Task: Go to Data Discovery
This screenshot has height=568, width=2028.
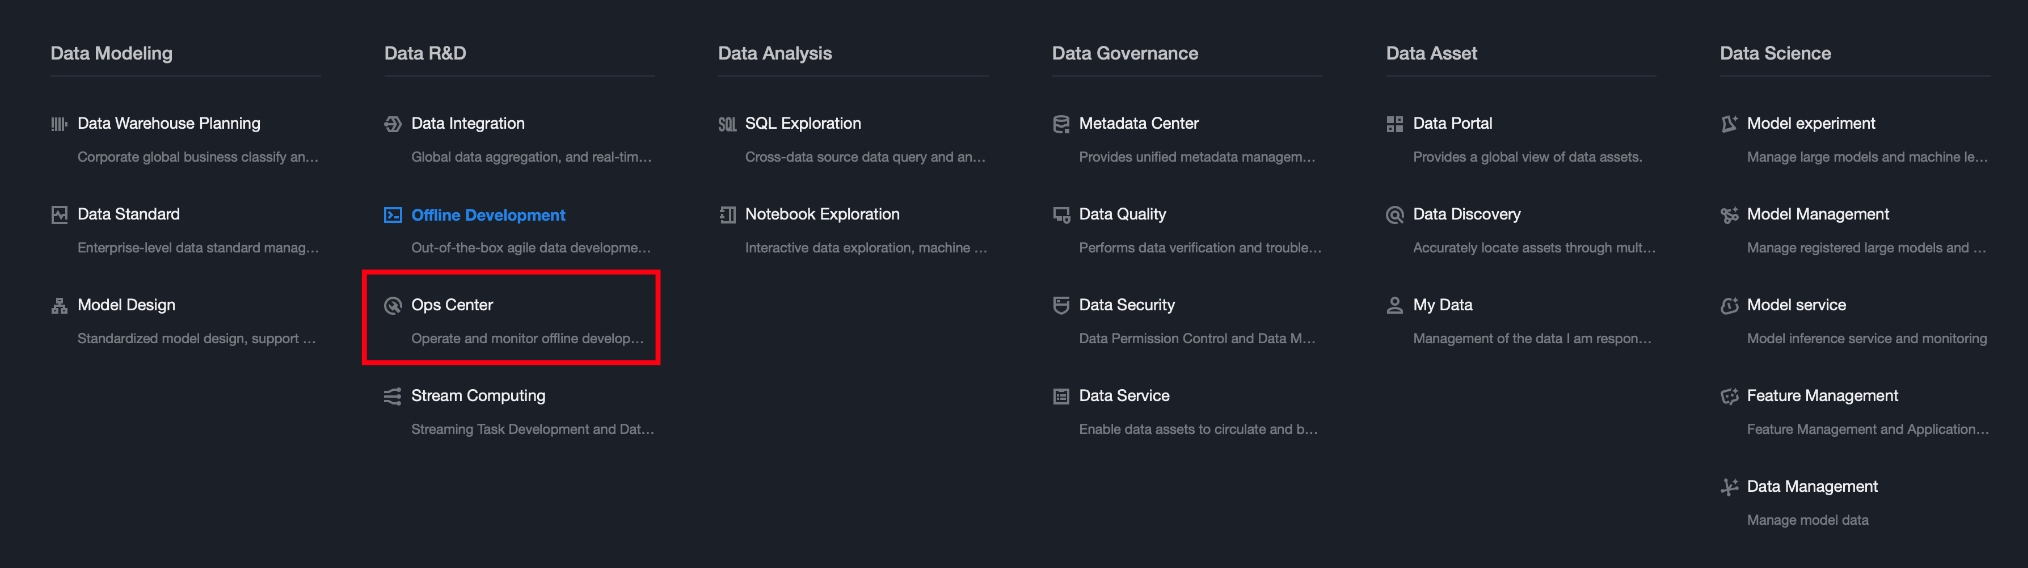Action: (x=1466, y=214)
